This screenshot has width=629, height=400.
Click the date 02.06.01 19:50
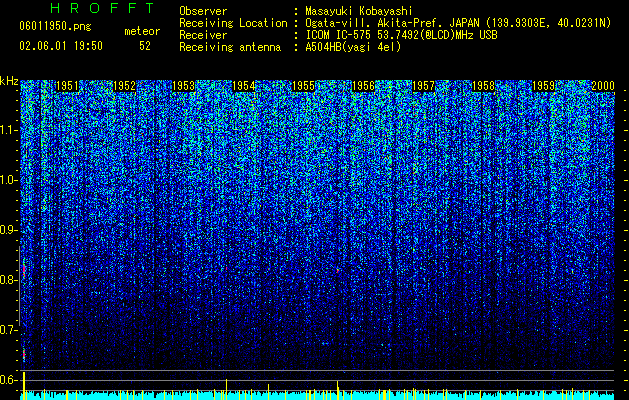(61, 46)
